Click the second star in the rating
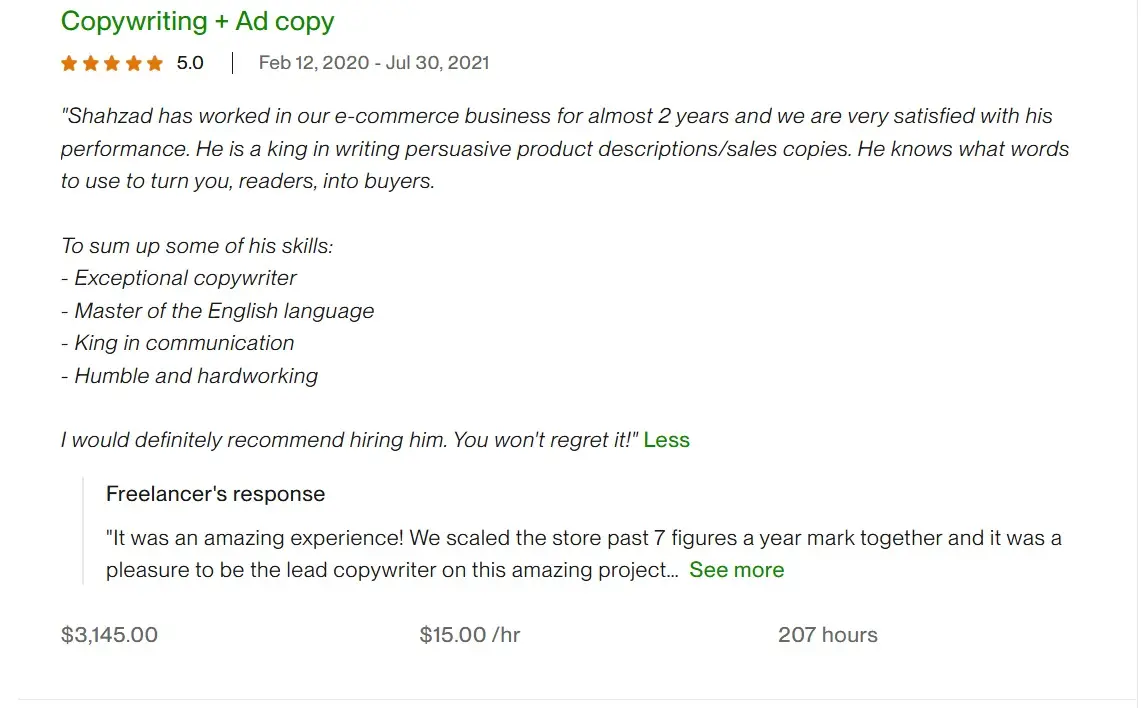The image size is (1141, 708). click(x=90, y=62)
